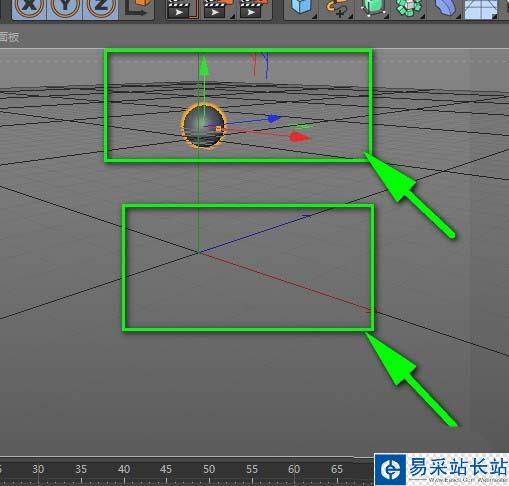Toggle the Z axis lock
Screen dimensions: 509x486
(101, 8)
